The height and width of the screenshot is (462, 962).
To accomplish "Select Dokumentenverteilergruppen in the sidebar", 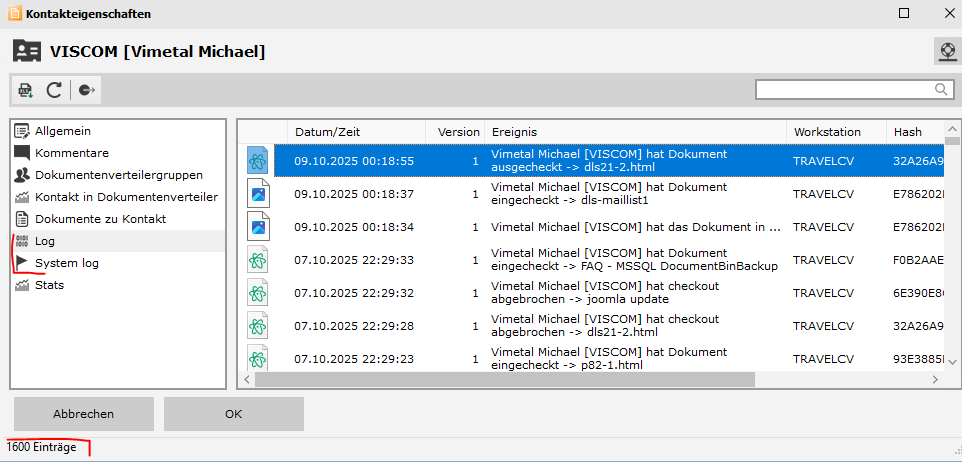I will [x=118, y=175].
